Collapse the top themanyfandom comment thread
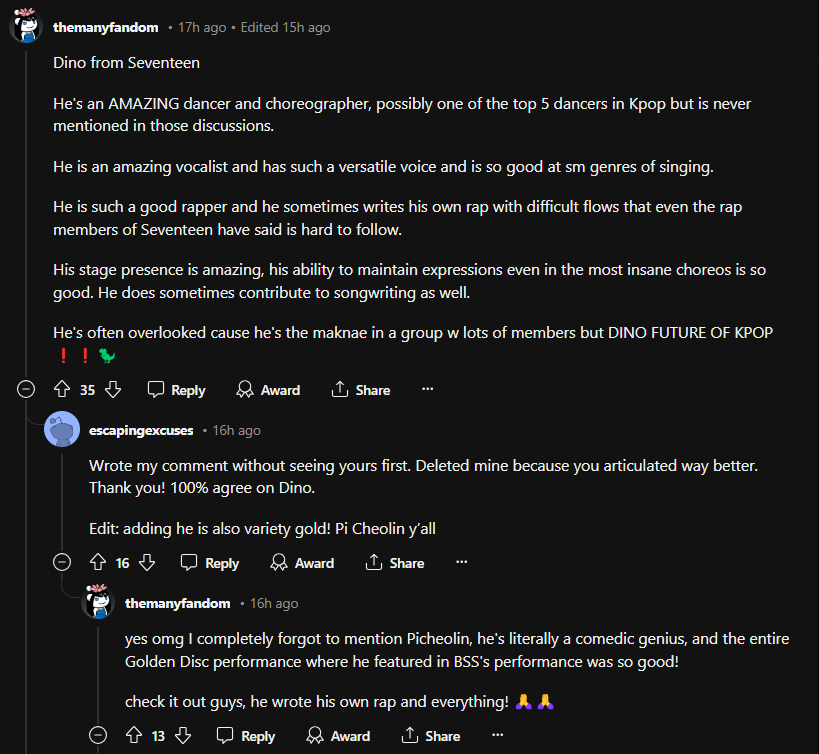 click(26, 390)
